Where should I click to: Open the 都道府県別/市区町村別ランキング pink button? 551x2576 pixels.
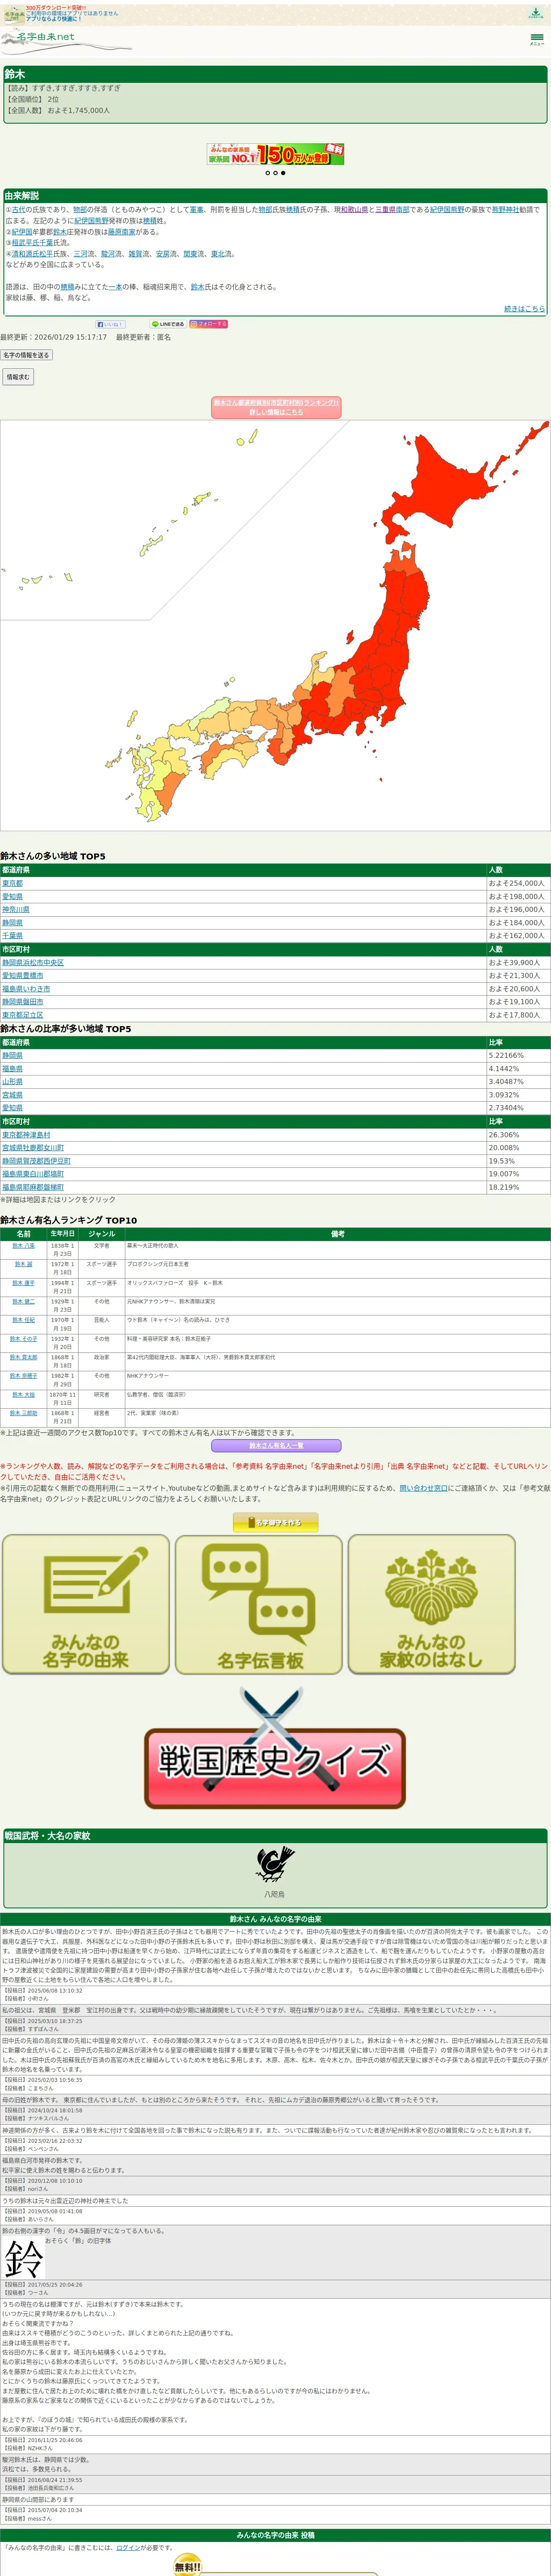click(275, 407)
